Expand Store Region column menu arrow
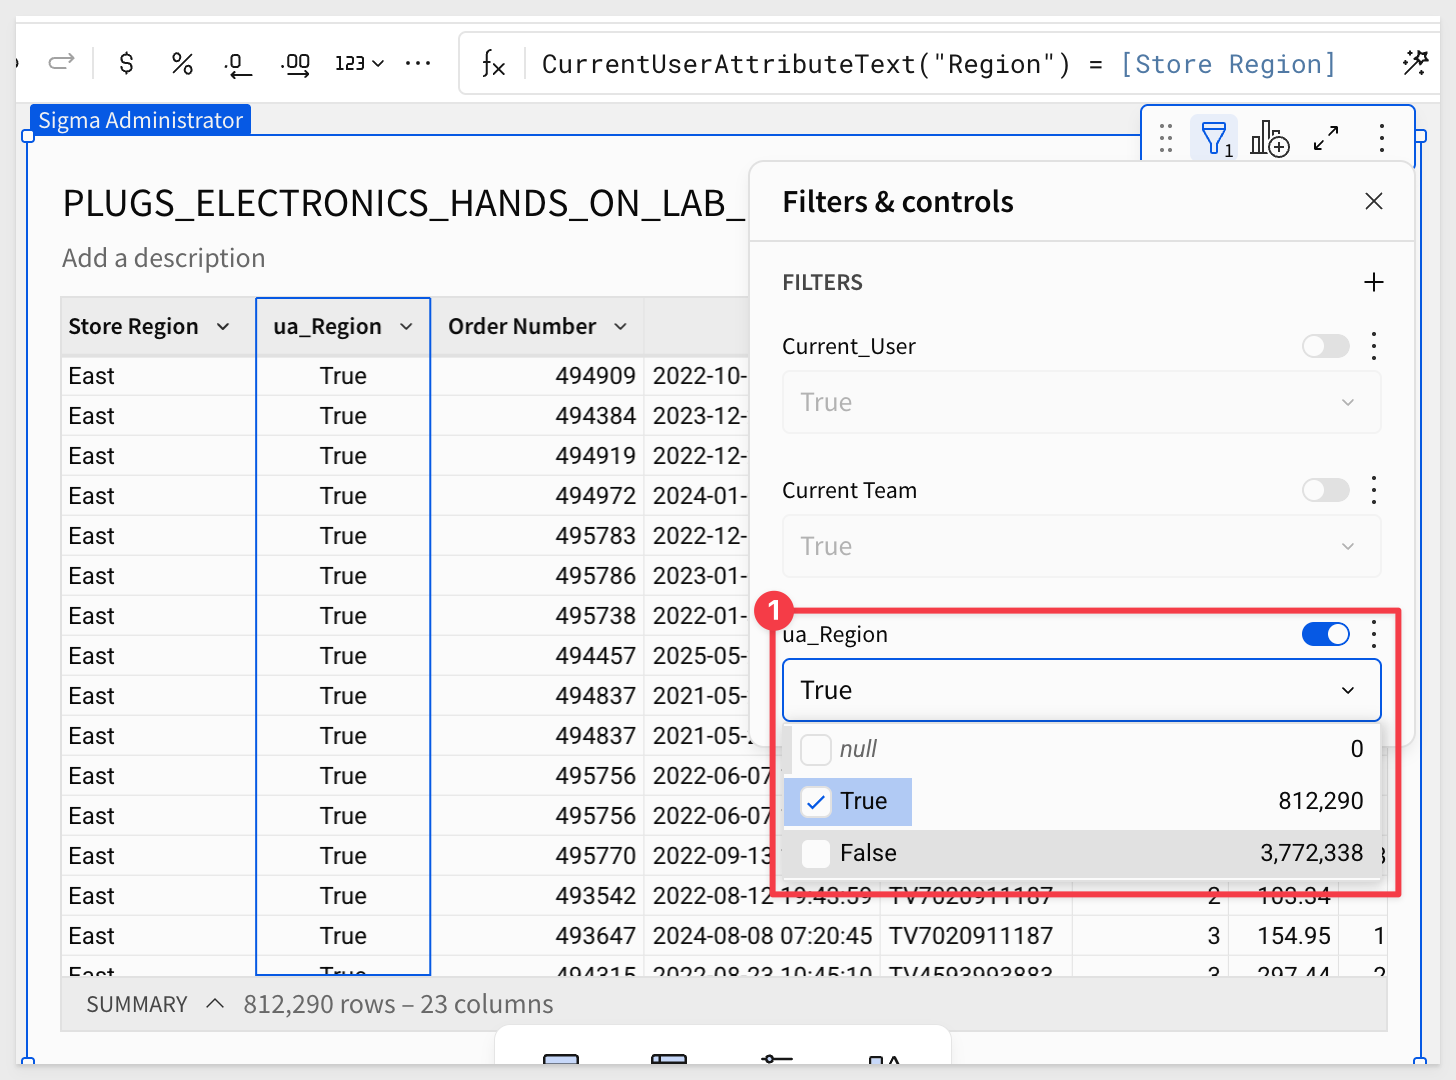The height and width of the screenshot is (1080, 1456). point(223,327)
